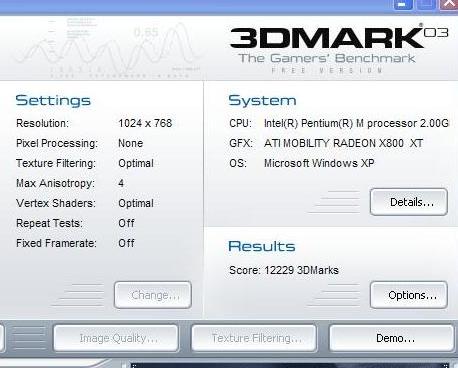Open the Image Quality… button
The width and height of the screenshot is (458, 368).
click(x=115, y=338)
